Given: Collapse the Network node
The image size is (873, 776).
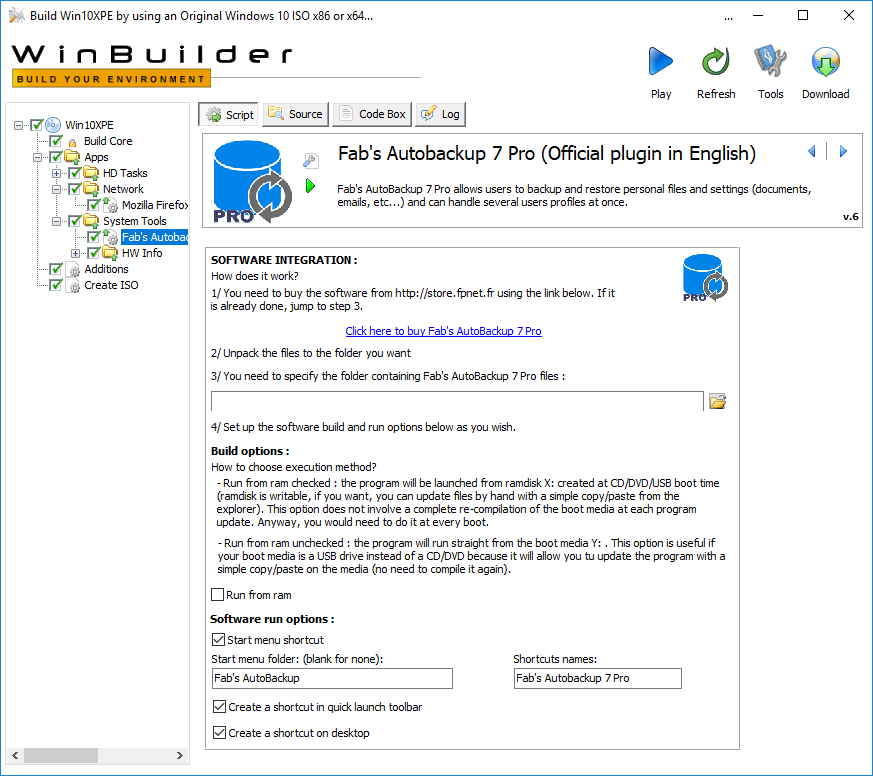Looking at the screenshot, I should [x=56, y=189].
